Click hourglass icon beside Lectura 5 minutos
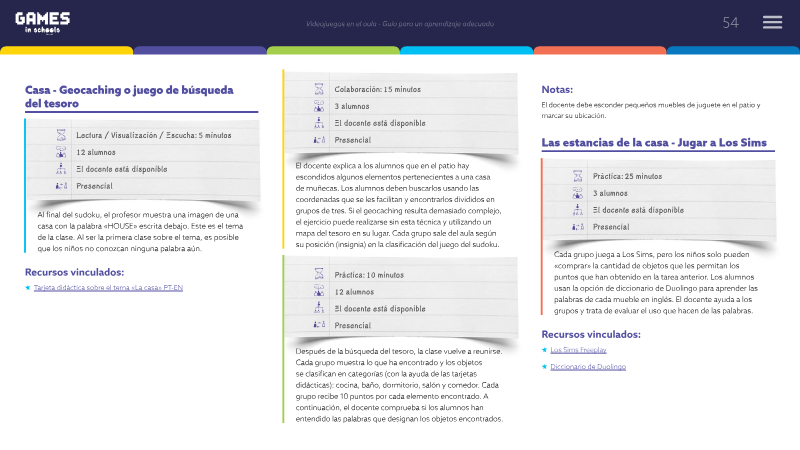 tap(61, 135)
